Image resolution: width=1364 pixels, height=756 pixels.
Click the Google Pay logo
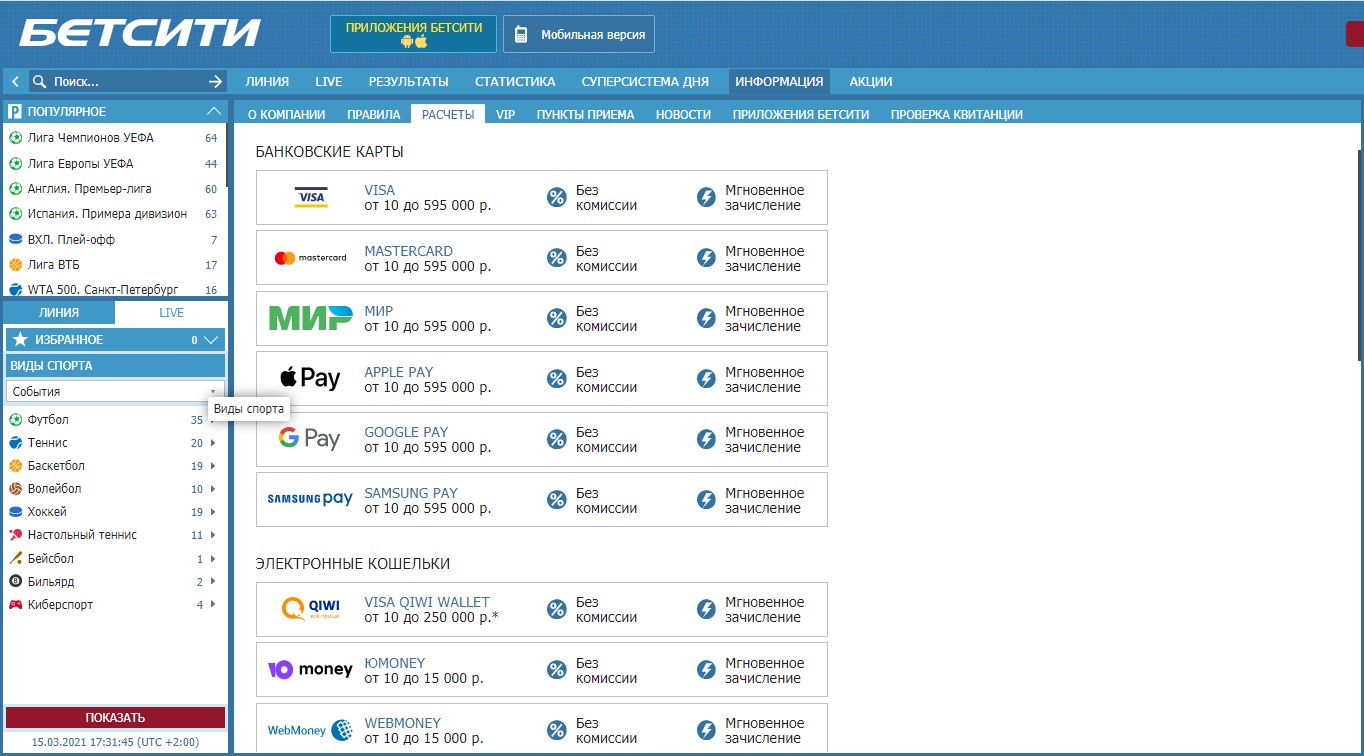point(311,439)
